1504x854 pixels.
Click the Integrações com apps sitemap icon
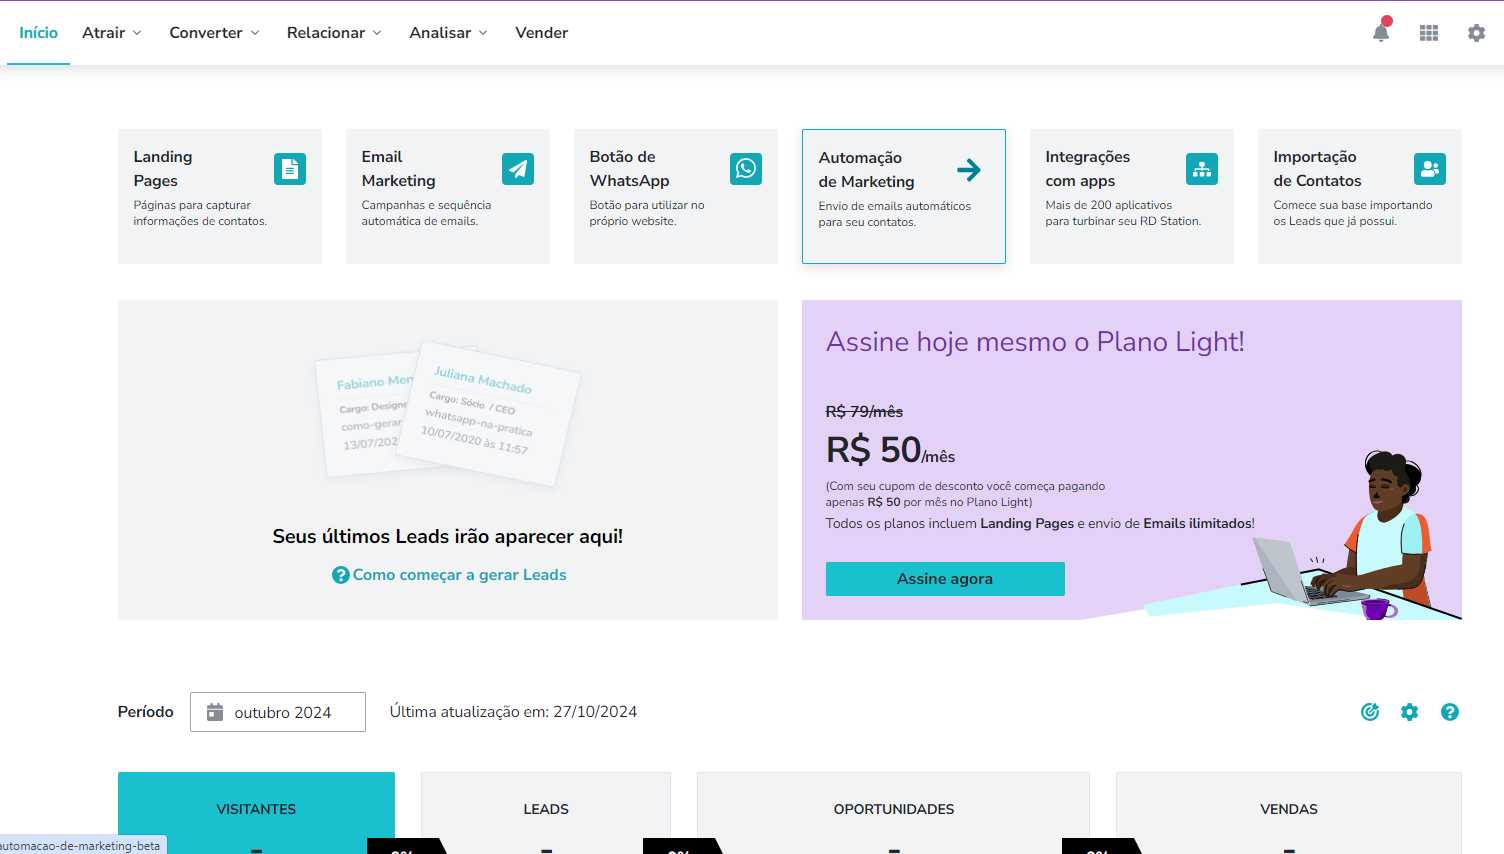coord(1202,169)
